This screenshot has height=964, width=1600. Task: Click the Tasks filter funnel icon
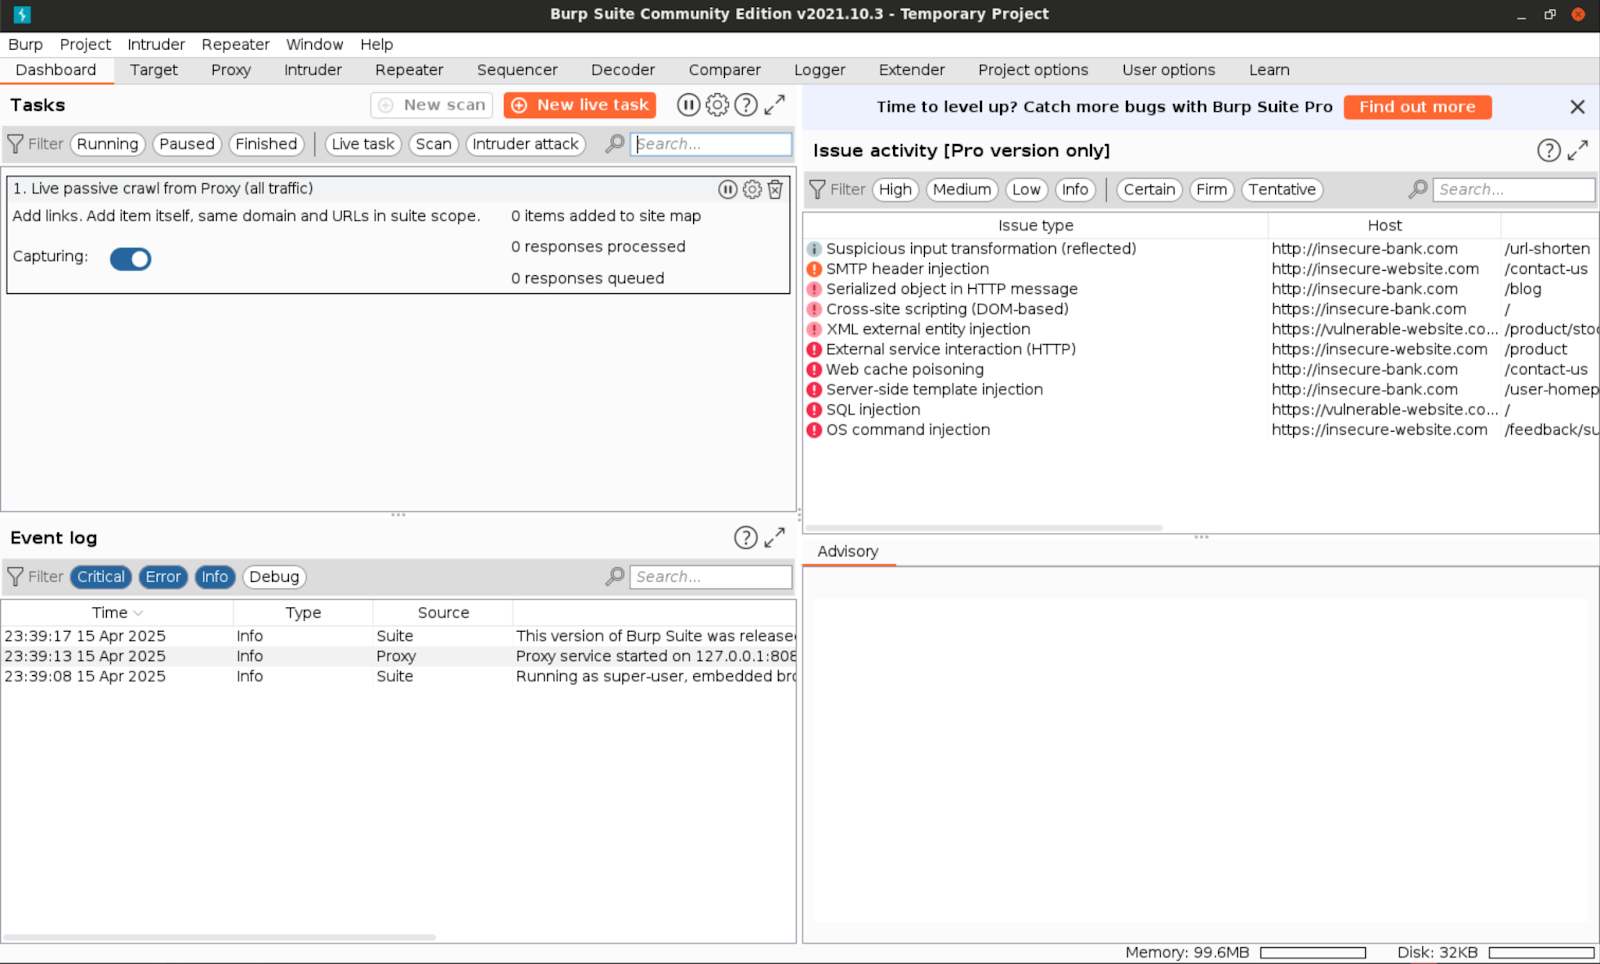[x=15, y=144]
